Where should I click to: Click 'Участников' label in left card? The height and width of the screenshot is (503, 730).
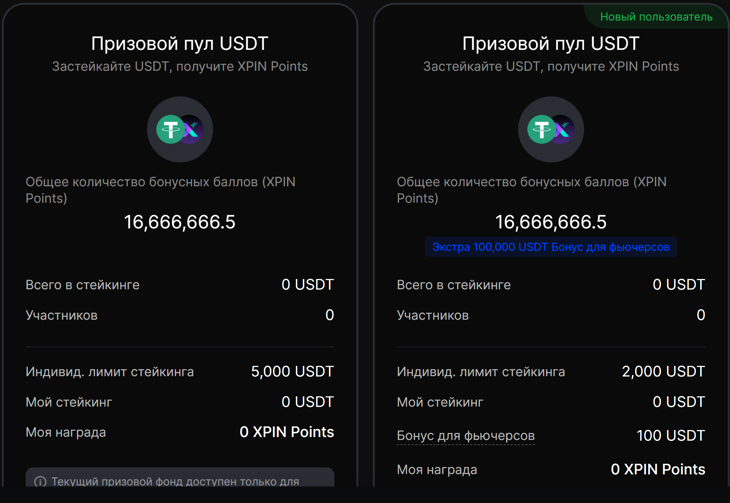[x=61, y=316]
